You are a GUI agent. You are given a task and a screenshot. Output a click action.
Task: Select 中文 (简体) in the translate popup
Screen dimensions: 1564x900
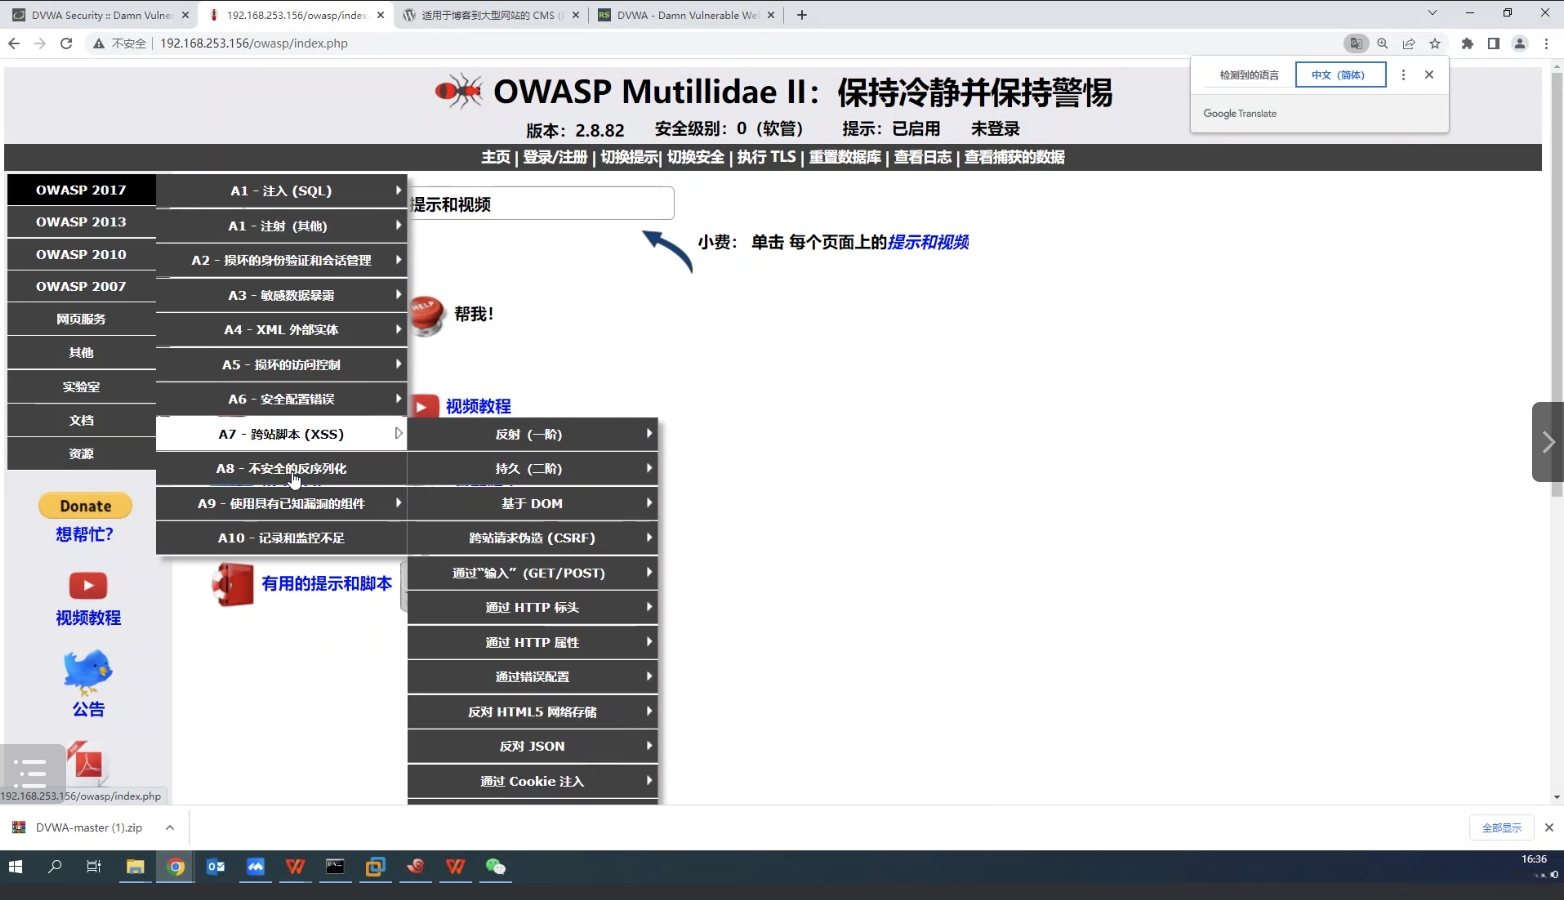tap(1340, 75)
